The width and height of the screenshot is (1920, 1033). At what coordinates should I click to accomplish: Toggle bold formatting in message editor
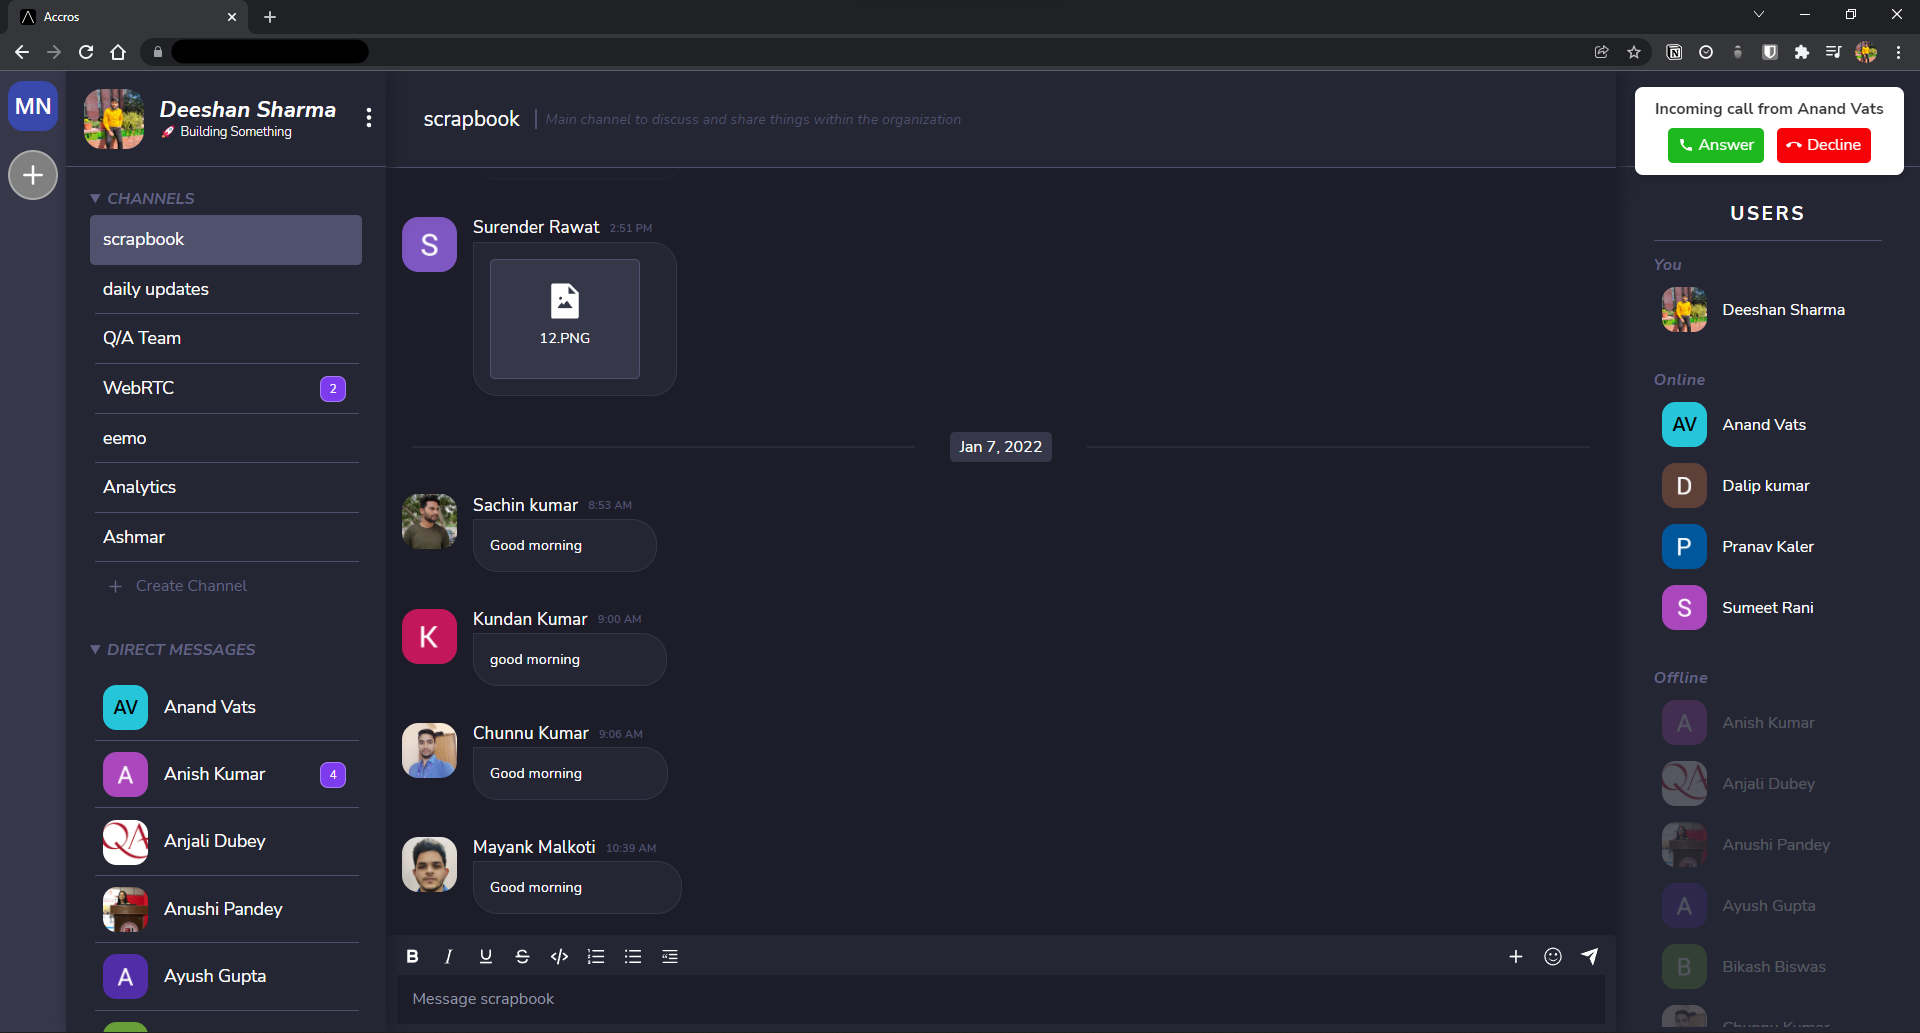pyautogui.click(x=412, y=957)
